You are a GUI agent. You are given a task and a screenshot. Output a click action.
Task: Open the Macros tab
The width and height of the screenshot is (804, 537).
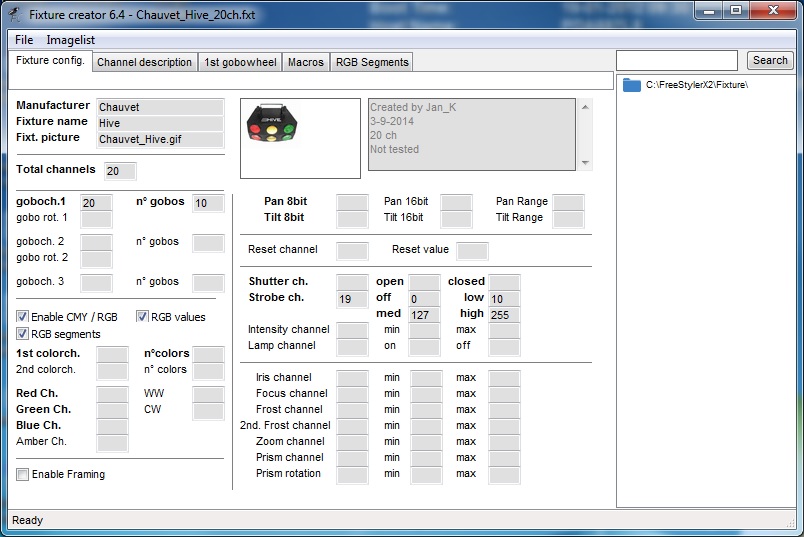point(305,62)
